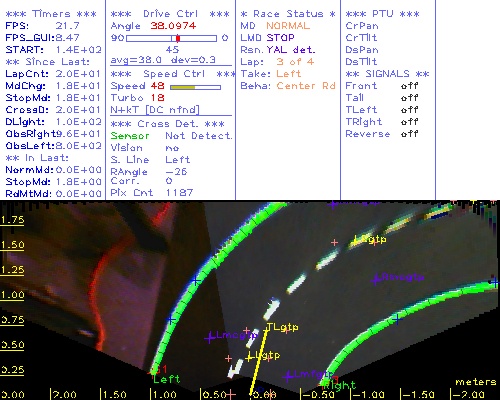
Task: Toggle the Reverse signal off indicator
Action: [x=409, y=134]
